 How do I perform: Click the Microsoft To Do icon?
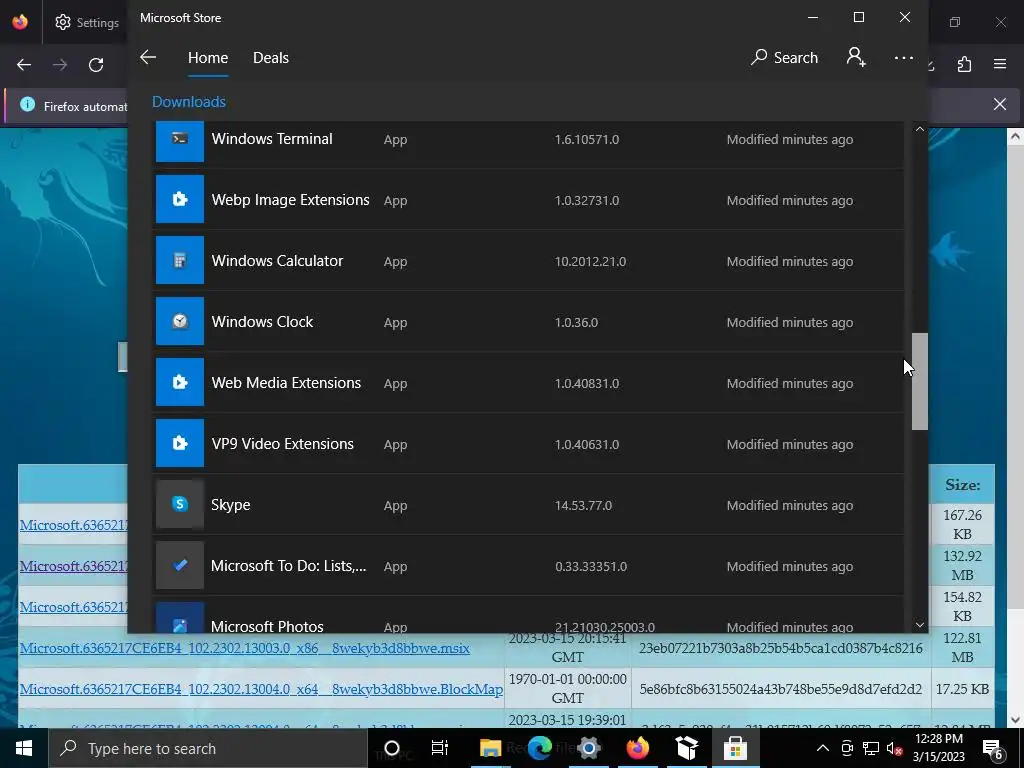(180, 565)
